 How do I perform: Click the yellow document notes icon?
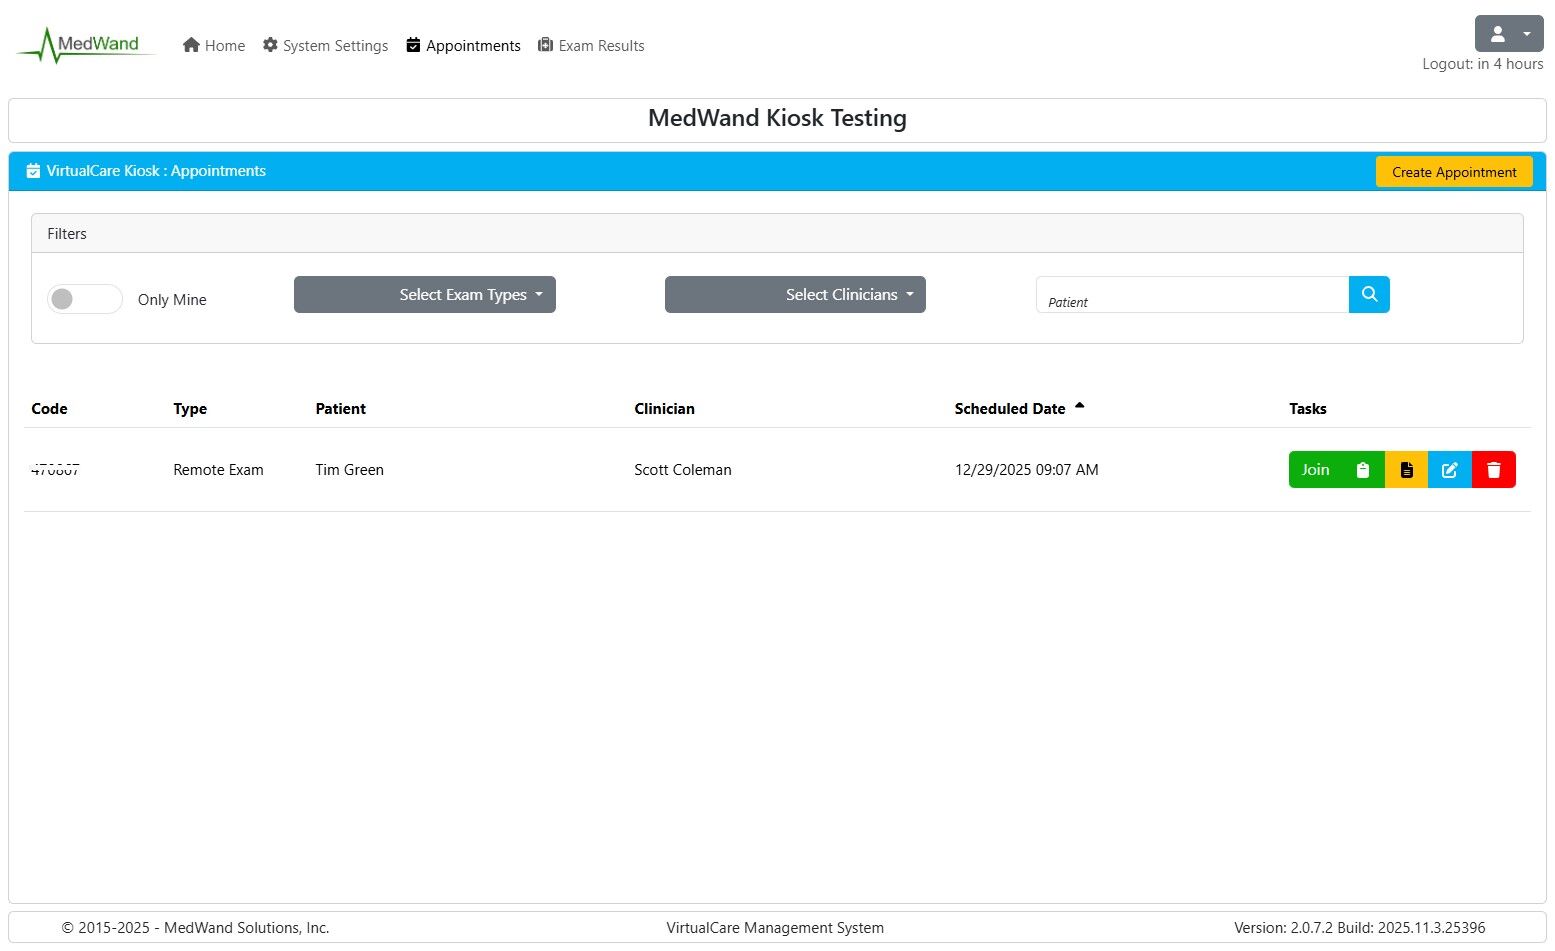(1406, 470)
